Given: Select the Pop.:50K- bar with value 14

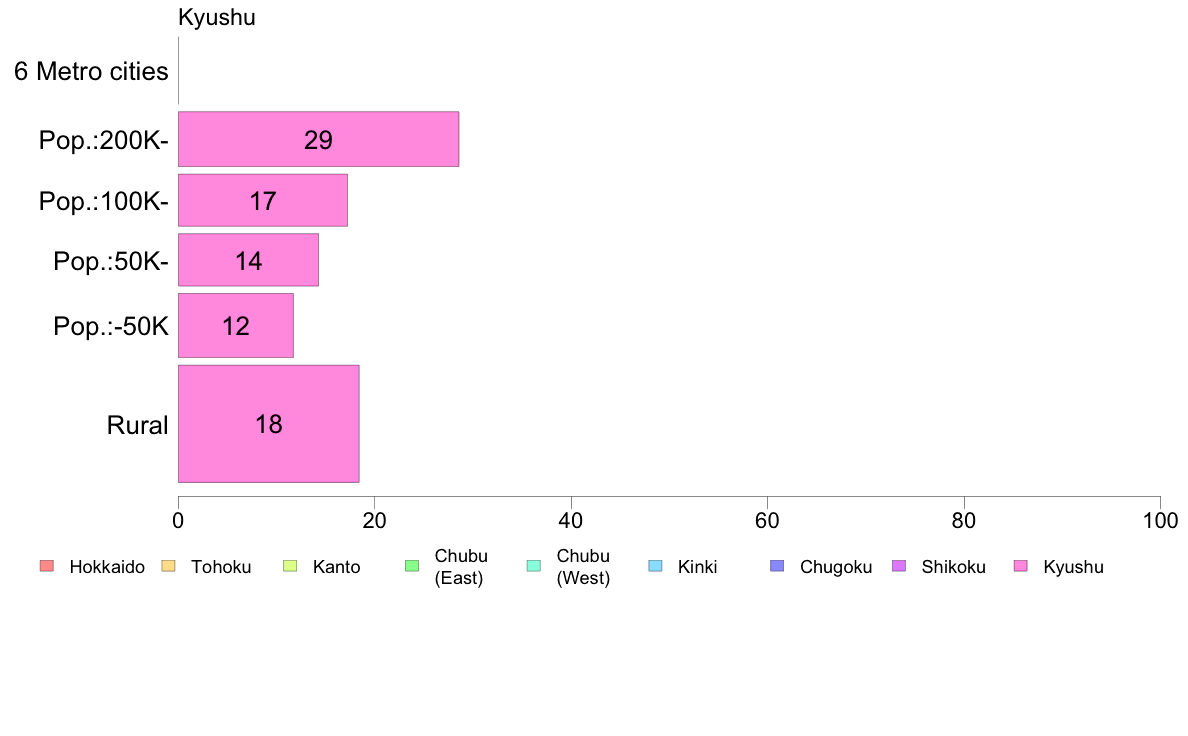Looking at the screenshot, I should pyautogui.click(x=249, y=261).
